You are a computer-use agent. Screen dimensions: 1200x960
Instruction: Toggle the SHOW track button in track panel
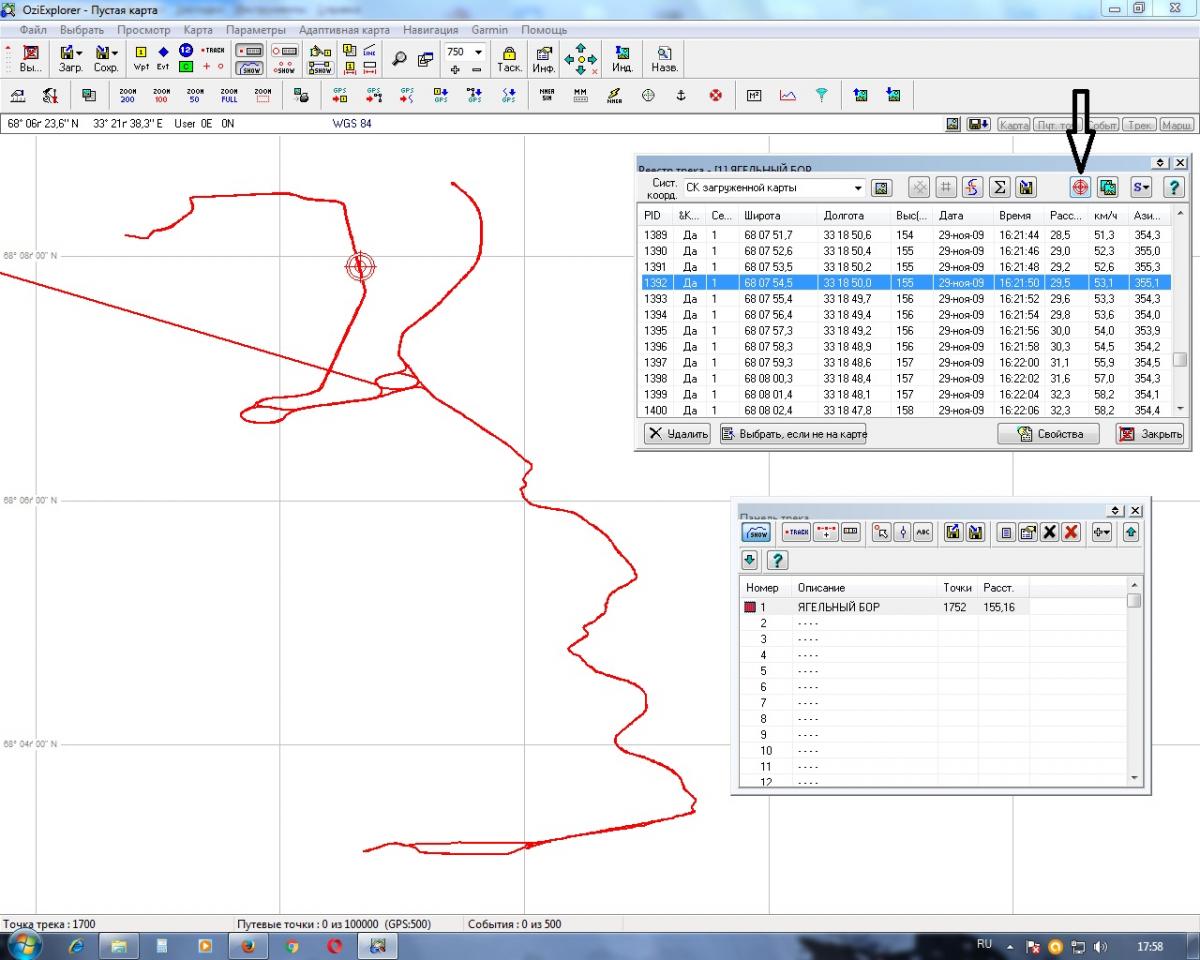(755, 532)
